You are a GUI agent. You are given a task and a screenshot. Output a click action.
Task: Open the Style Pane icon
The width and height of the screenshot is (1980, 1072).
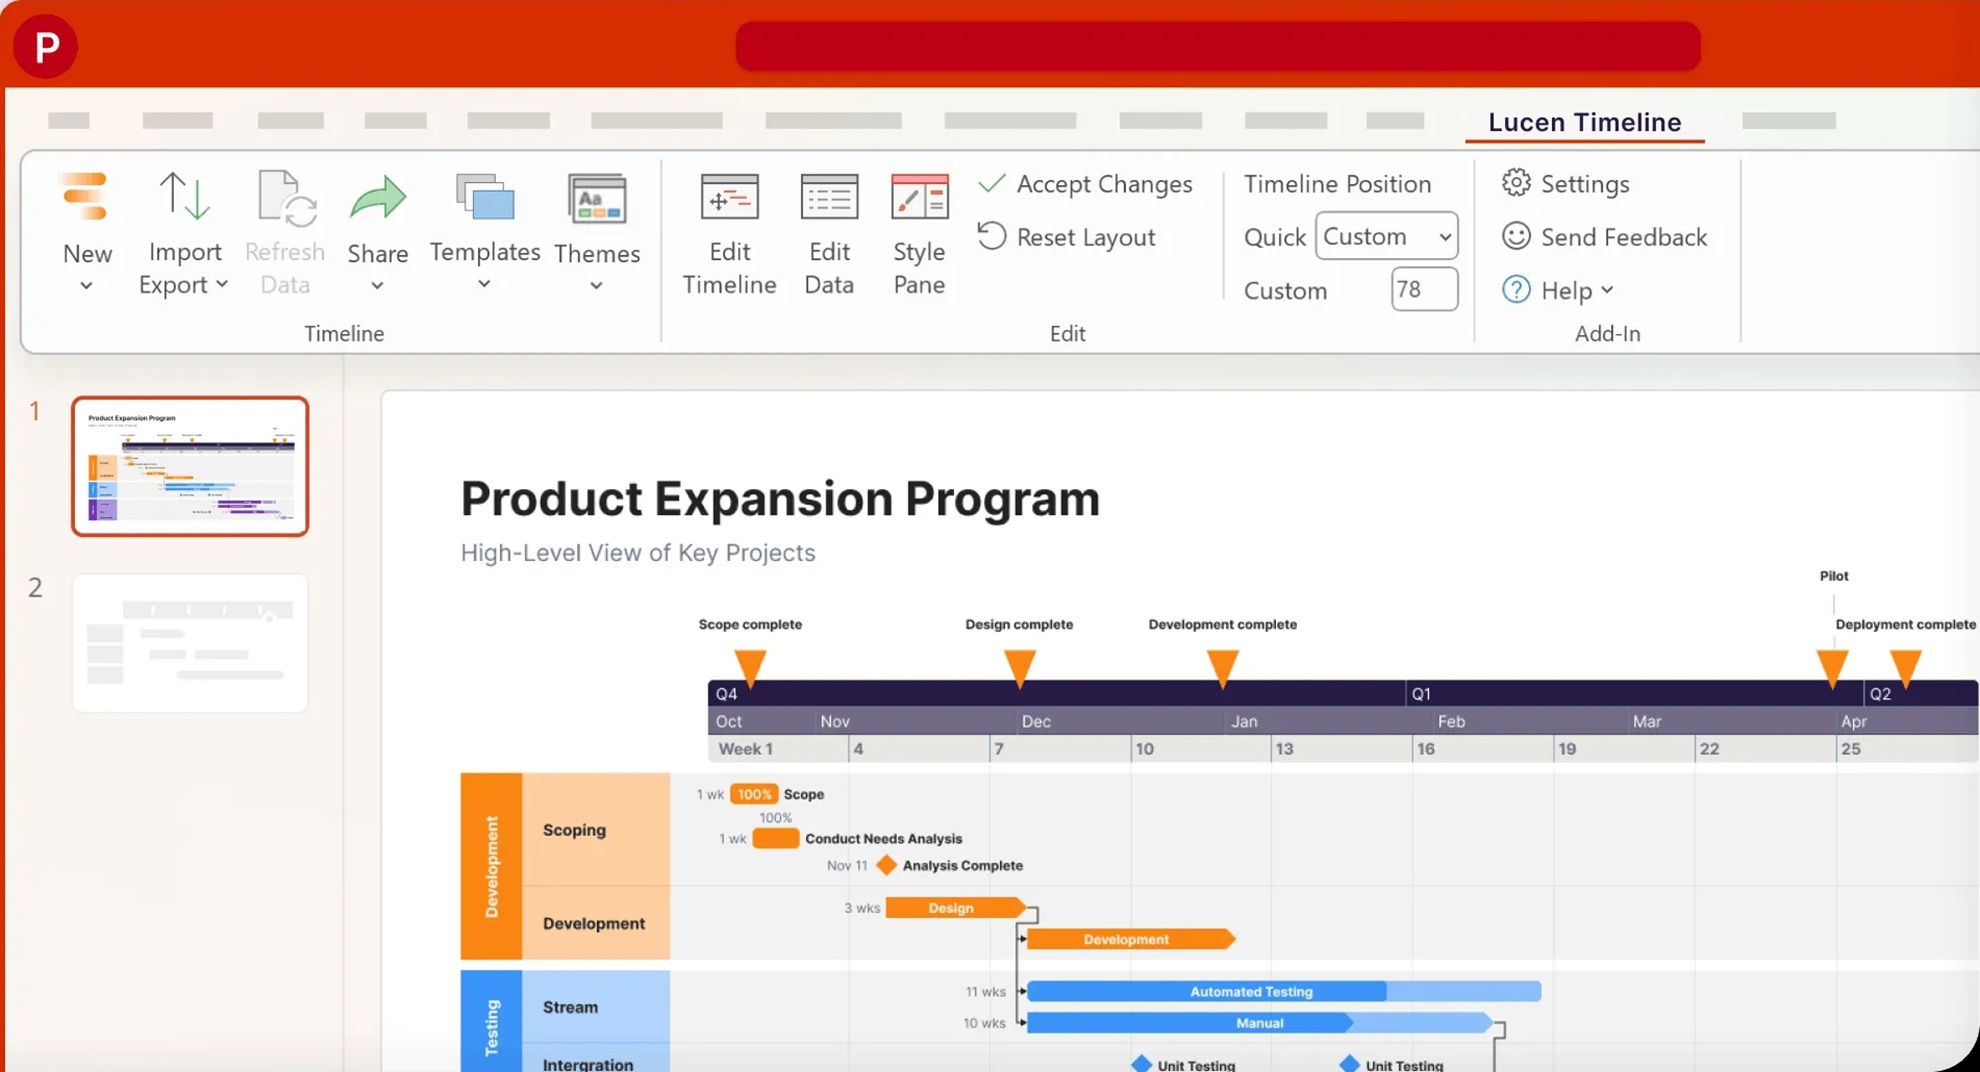(919, 196)
